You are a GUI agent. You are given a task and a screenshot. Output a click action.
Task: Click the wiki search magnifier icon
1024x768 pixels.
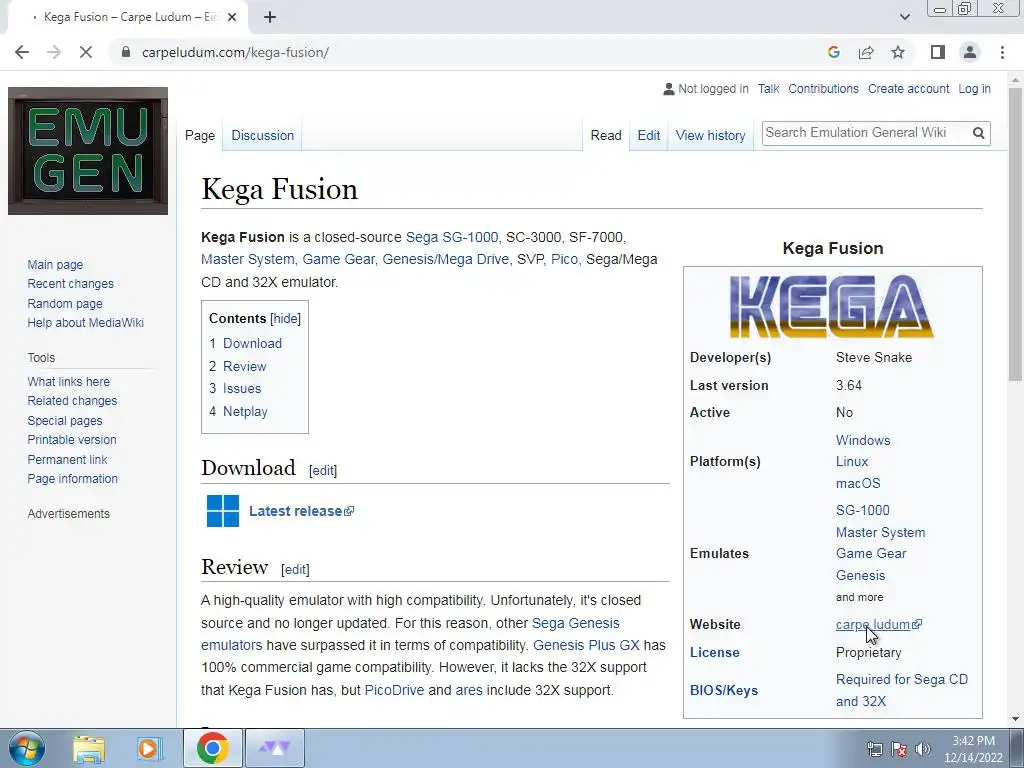coord(978,133)
